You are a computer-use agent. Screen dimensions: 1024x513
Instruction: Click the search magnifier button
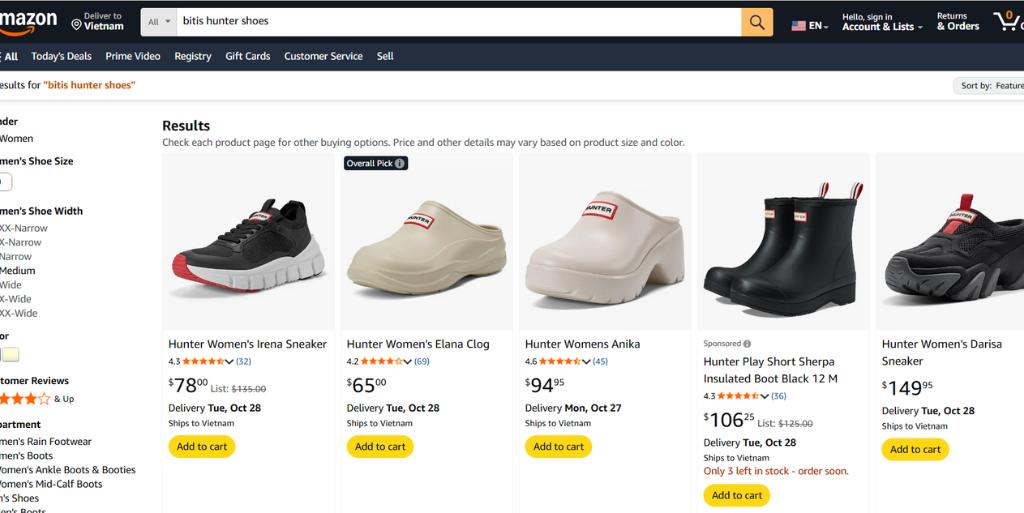pyautogui.click(x=756, y=22)
